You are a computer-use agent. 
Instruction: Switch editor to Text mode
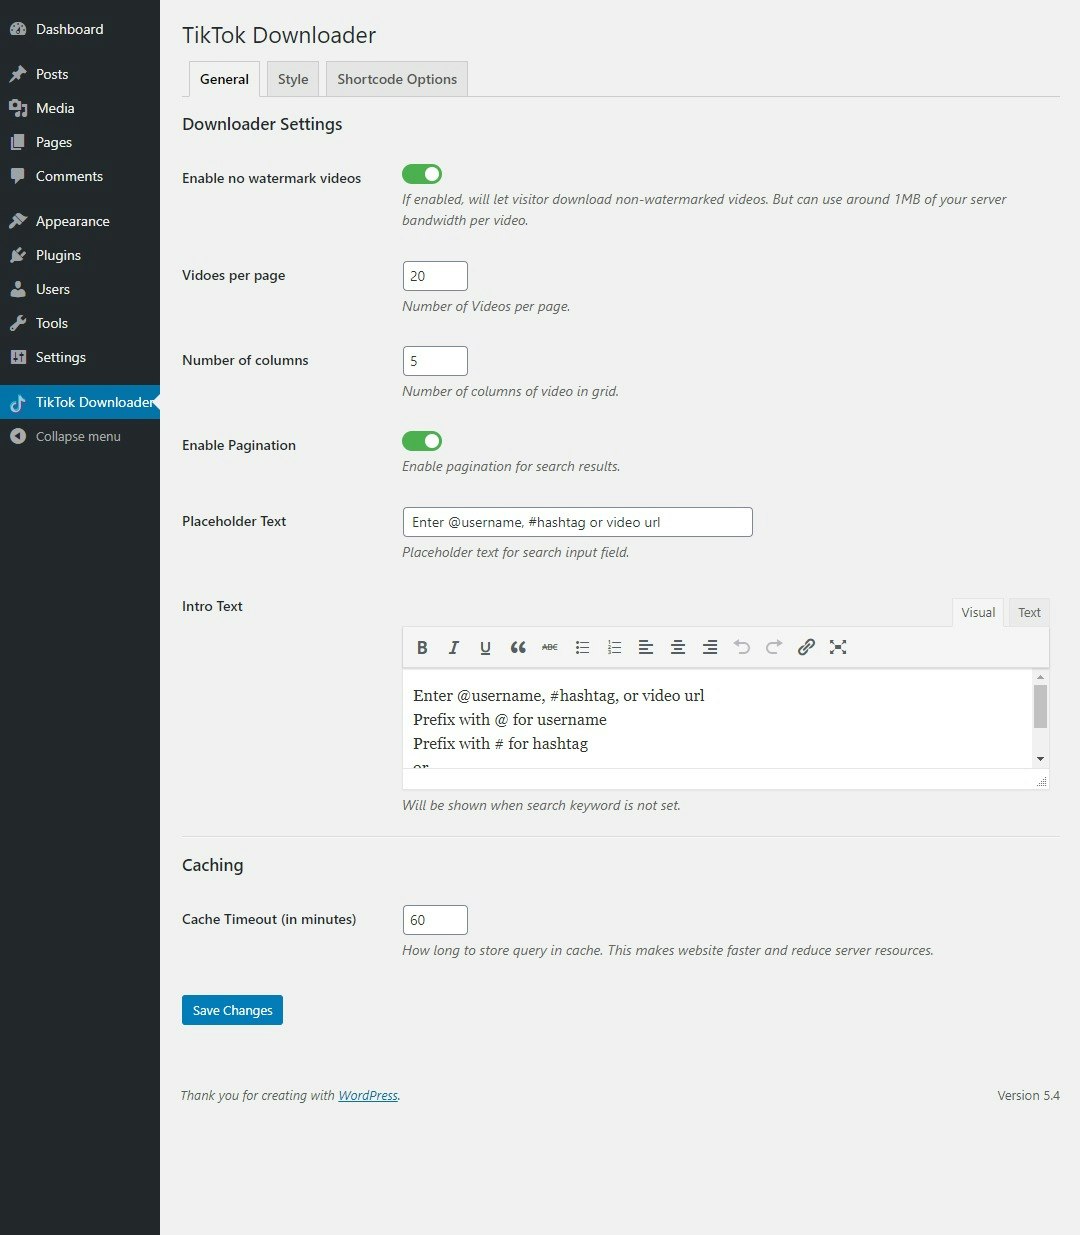tap(1029, 612)
